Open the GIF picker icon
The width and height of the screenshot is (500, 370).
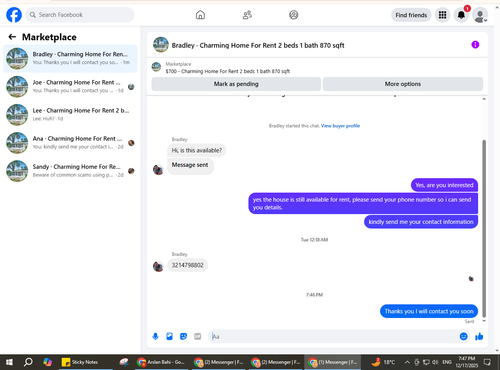pyautogui.click(x=198, y=336)
